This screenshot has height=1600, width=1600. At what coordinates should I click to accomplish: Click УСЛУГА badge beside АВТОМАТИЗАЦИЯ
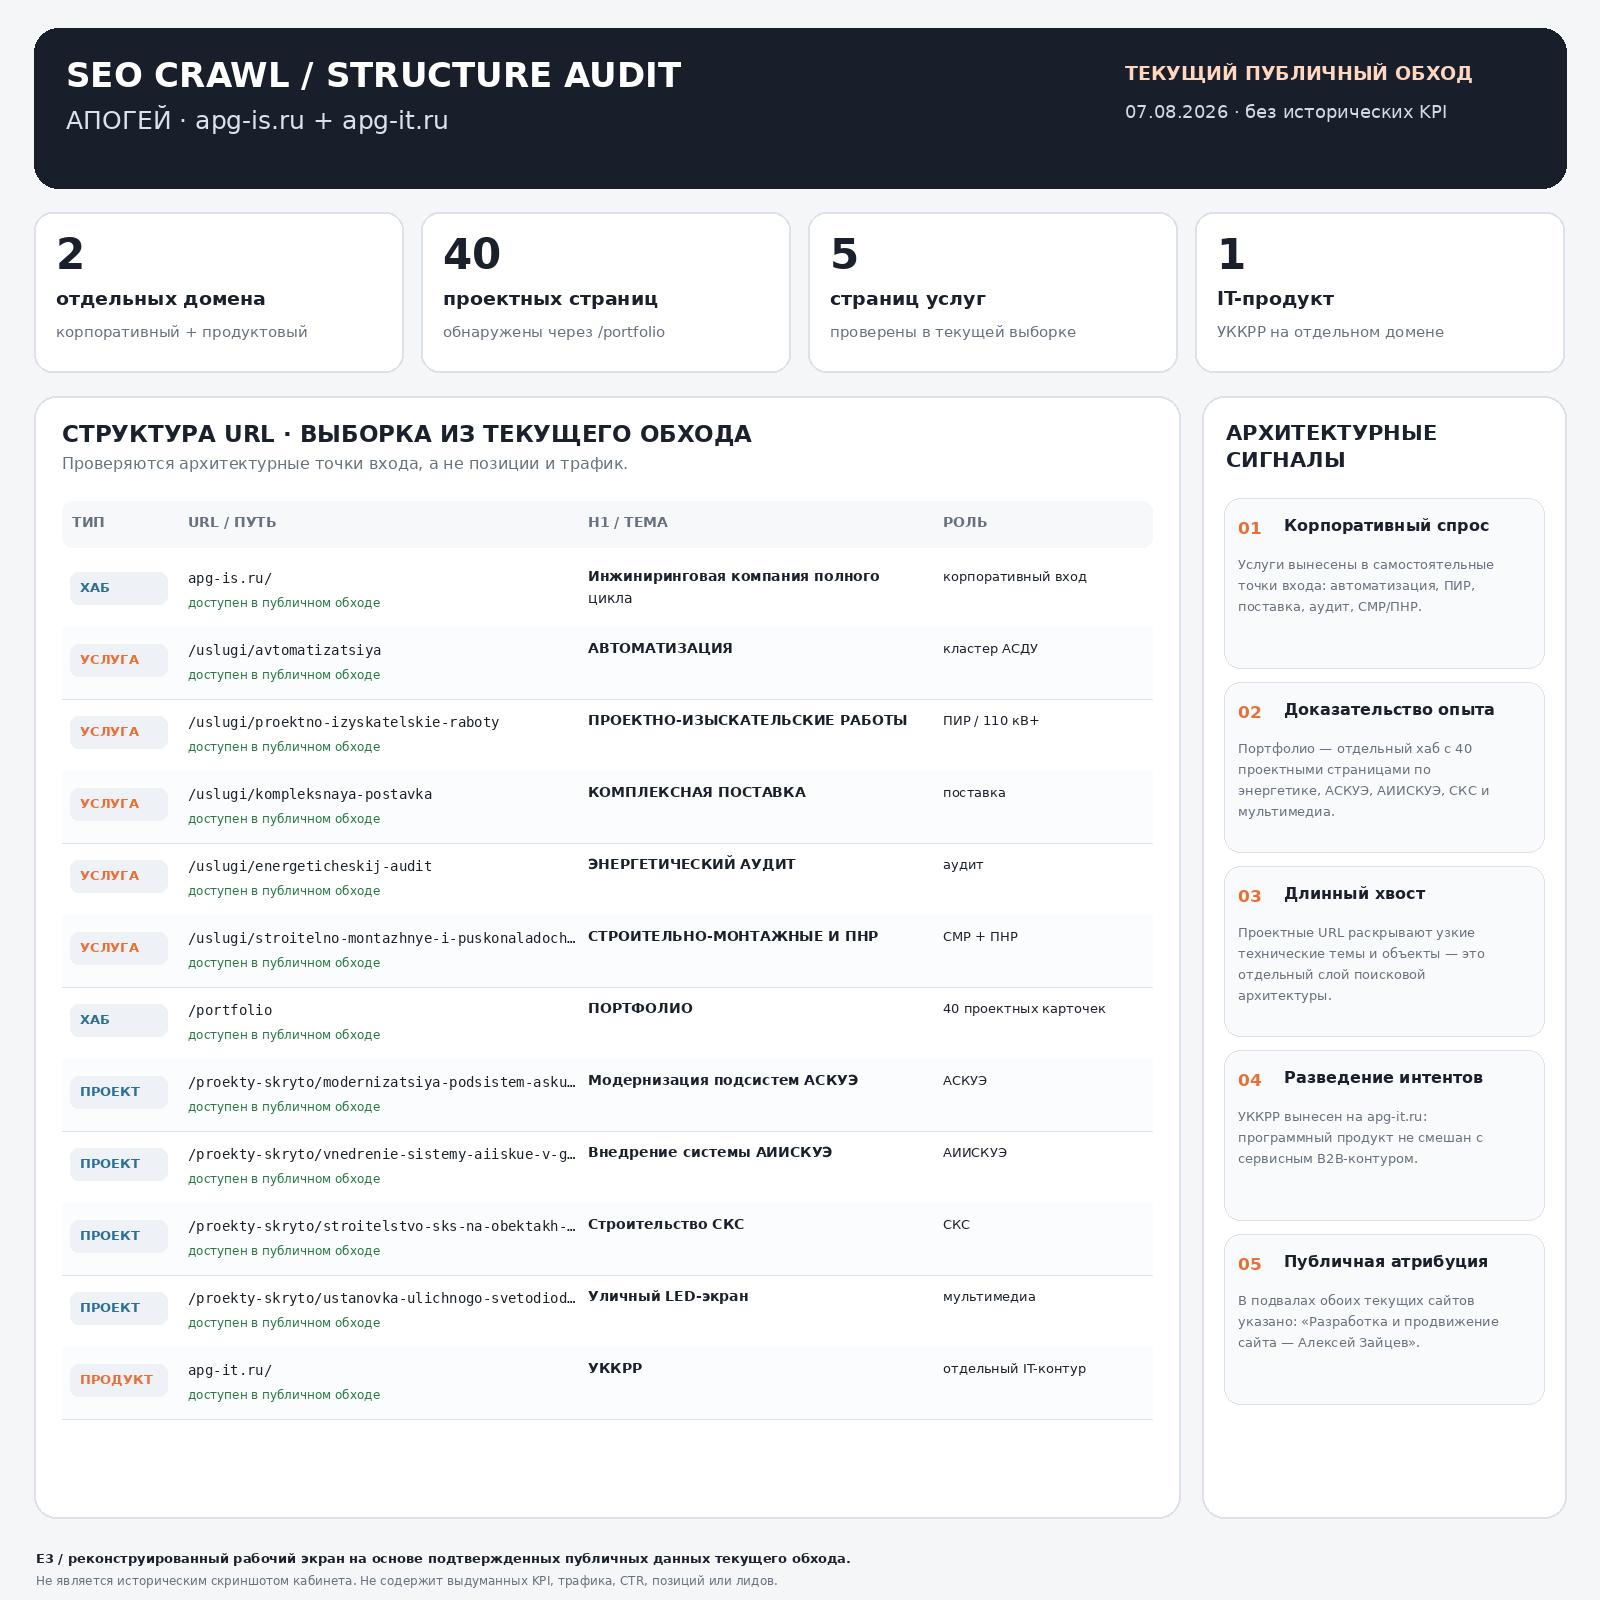click(118, 660)
